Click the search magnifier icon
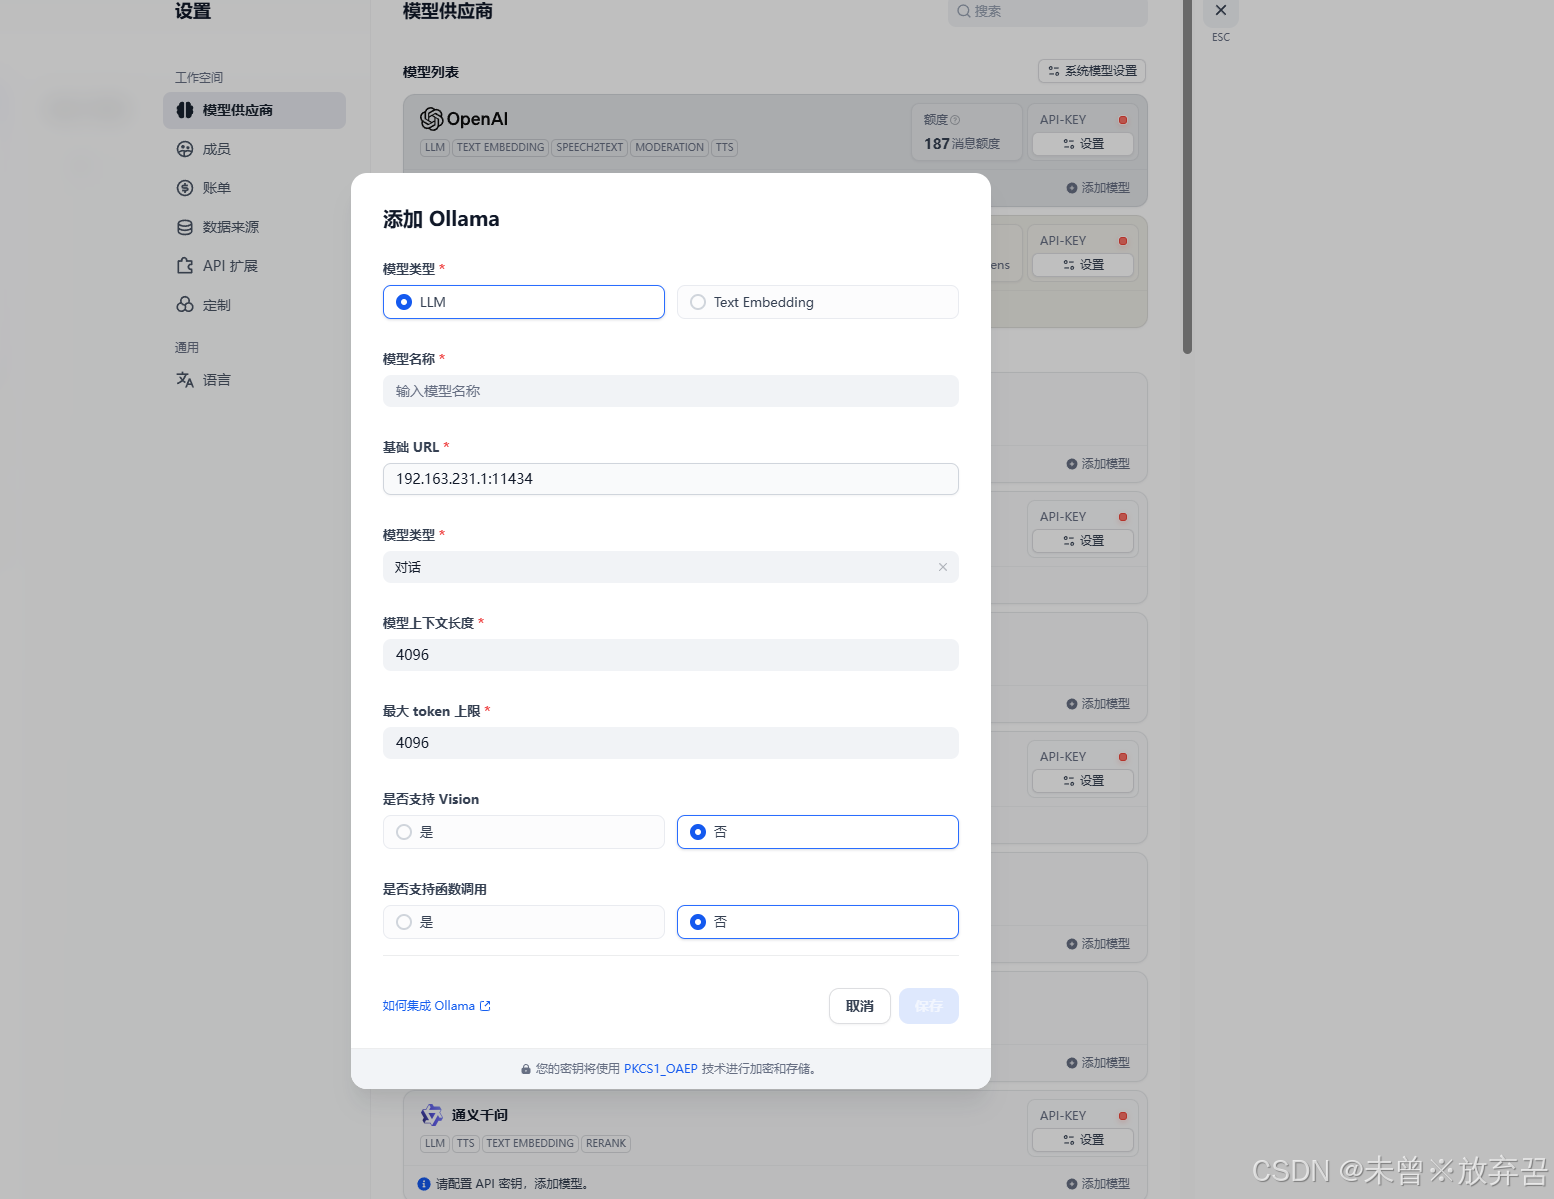Image resolution: width=1554 pixels, height=1199 pixels. pyautogui.click(x=964, y=11)
